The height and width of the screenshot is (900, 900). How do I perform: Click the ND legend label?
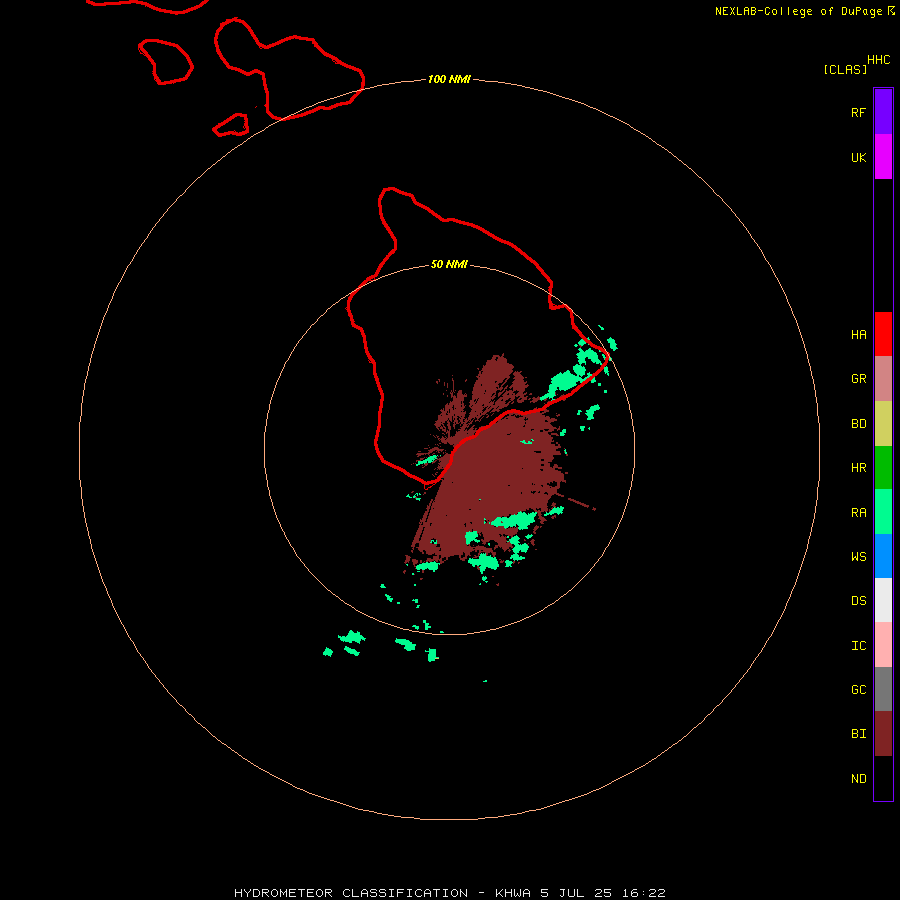point(858,779)
